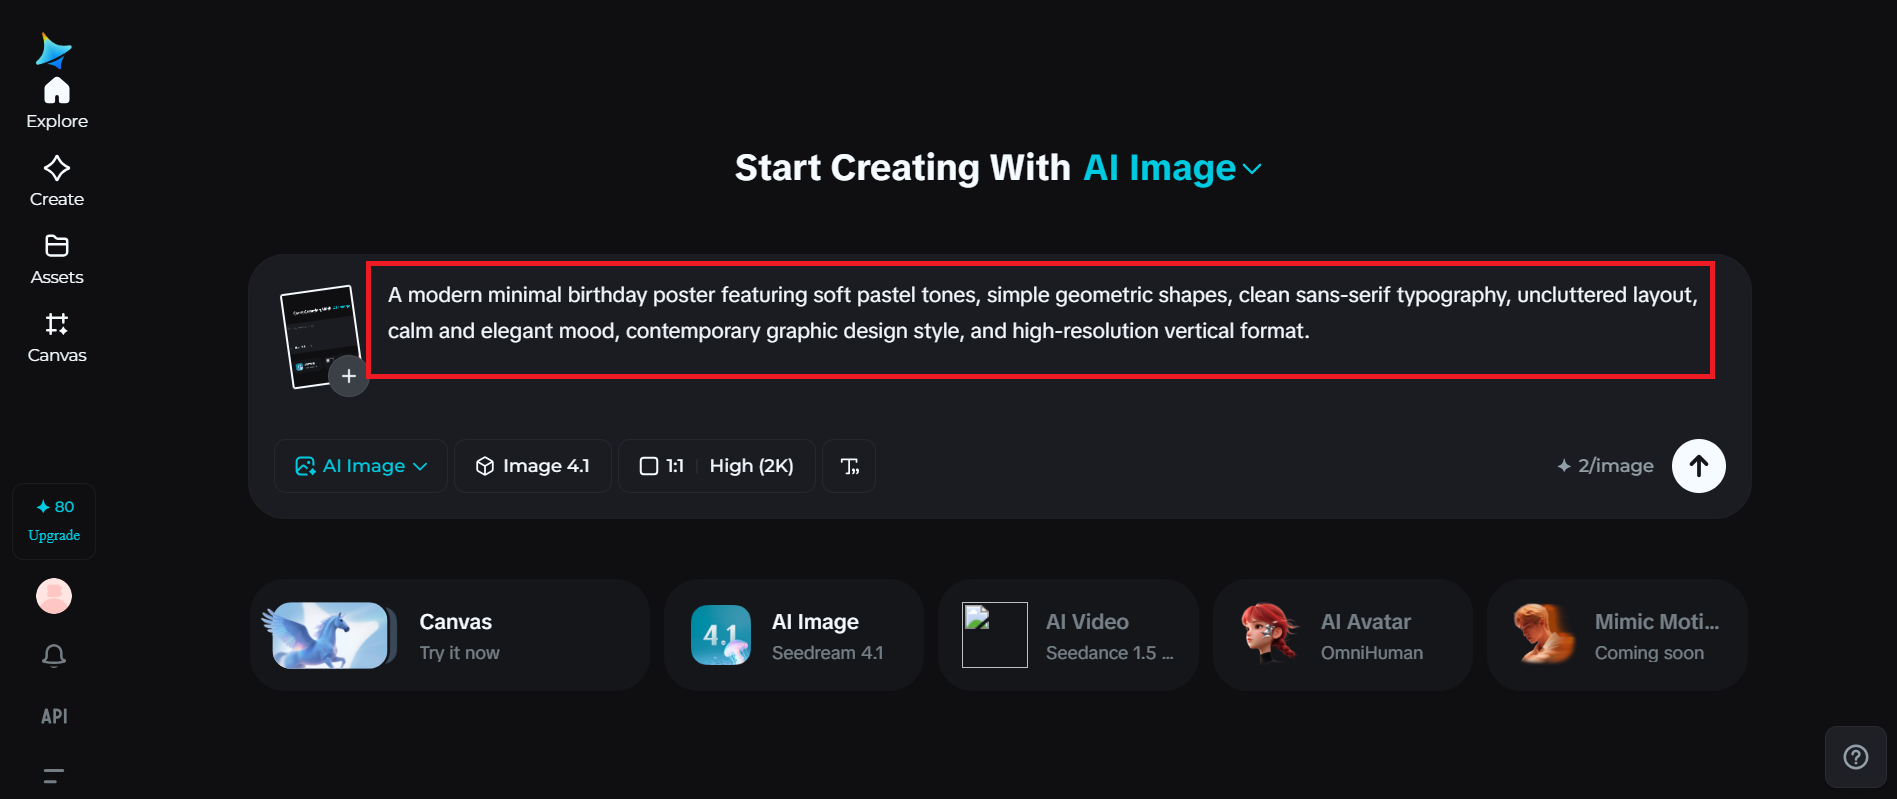This screenshot has height=799, width=1897.
Task: Click the text tool T icon
Action: click(x=849, y=466)
